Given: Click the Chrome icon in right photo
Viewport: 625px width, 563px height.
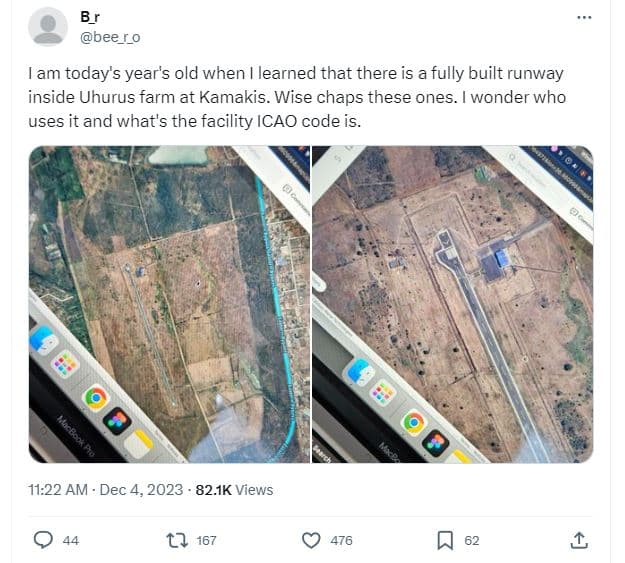Looking at the screenshot, I should pos(413,423).
